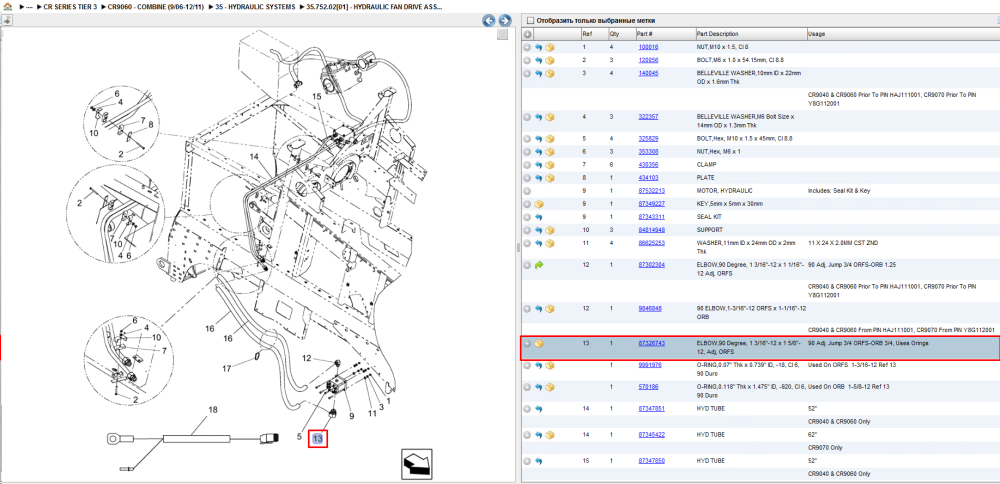Click the blue arrow icon for O-ring 9991976

pyautogui.click(x=539, y=365)
